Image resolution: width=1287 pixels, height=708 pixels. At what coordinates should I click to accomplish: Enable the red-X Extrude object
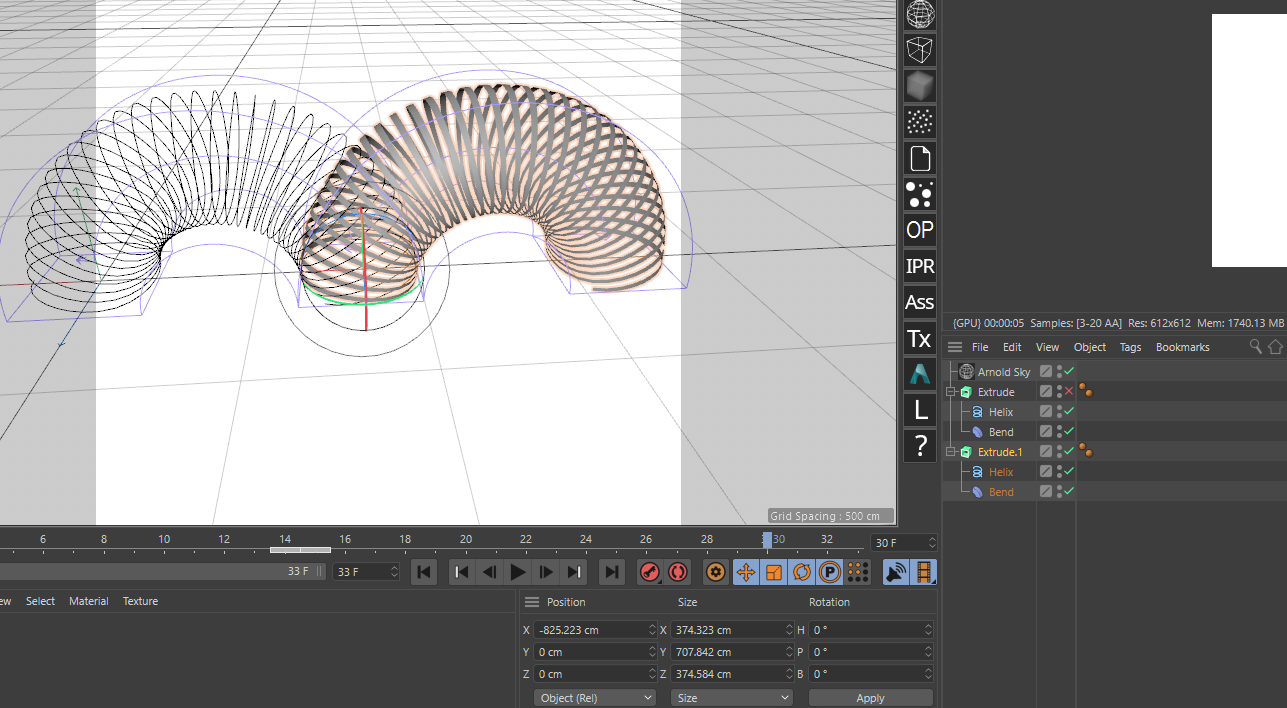(x=1069, y=392)
